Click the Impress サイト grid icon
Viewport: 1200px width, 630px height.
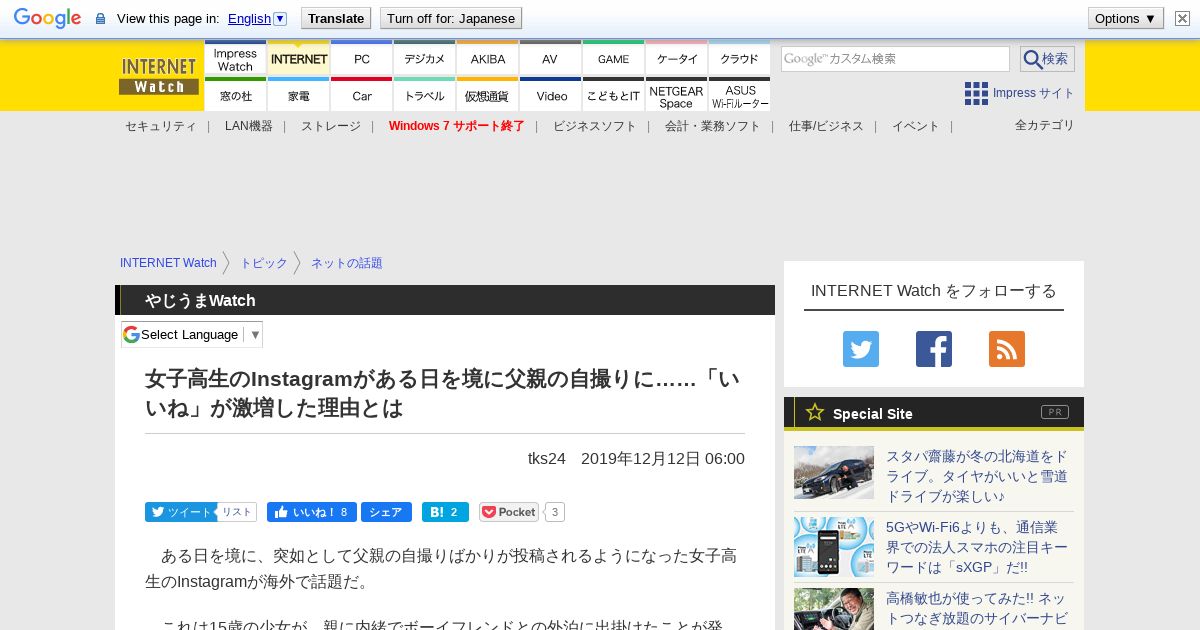click(976, 93)
